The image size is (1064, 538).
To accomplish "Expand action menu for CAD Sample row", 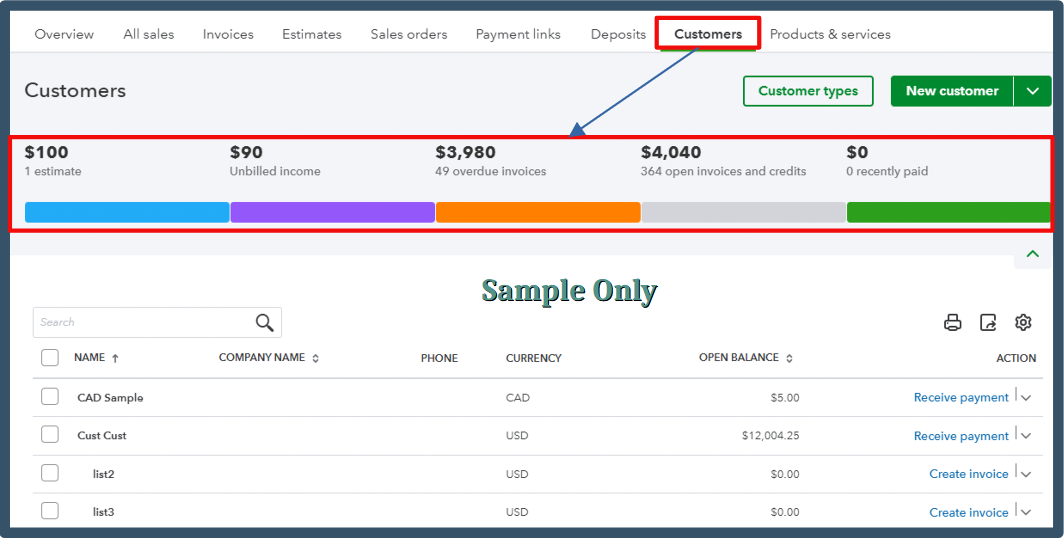I will (x=1026, y=398).
